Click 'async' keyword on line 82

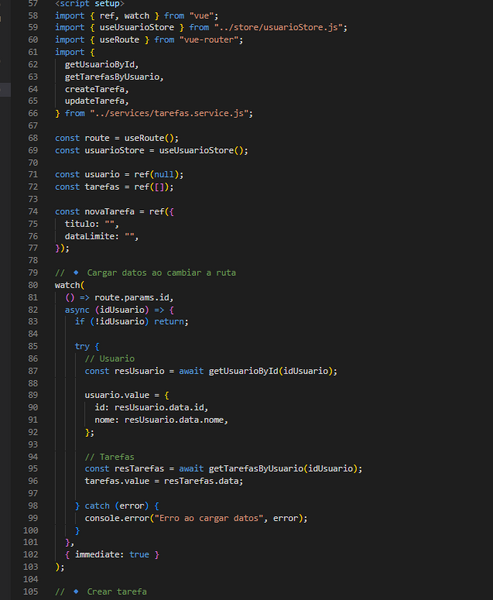(x=77, y=310)
